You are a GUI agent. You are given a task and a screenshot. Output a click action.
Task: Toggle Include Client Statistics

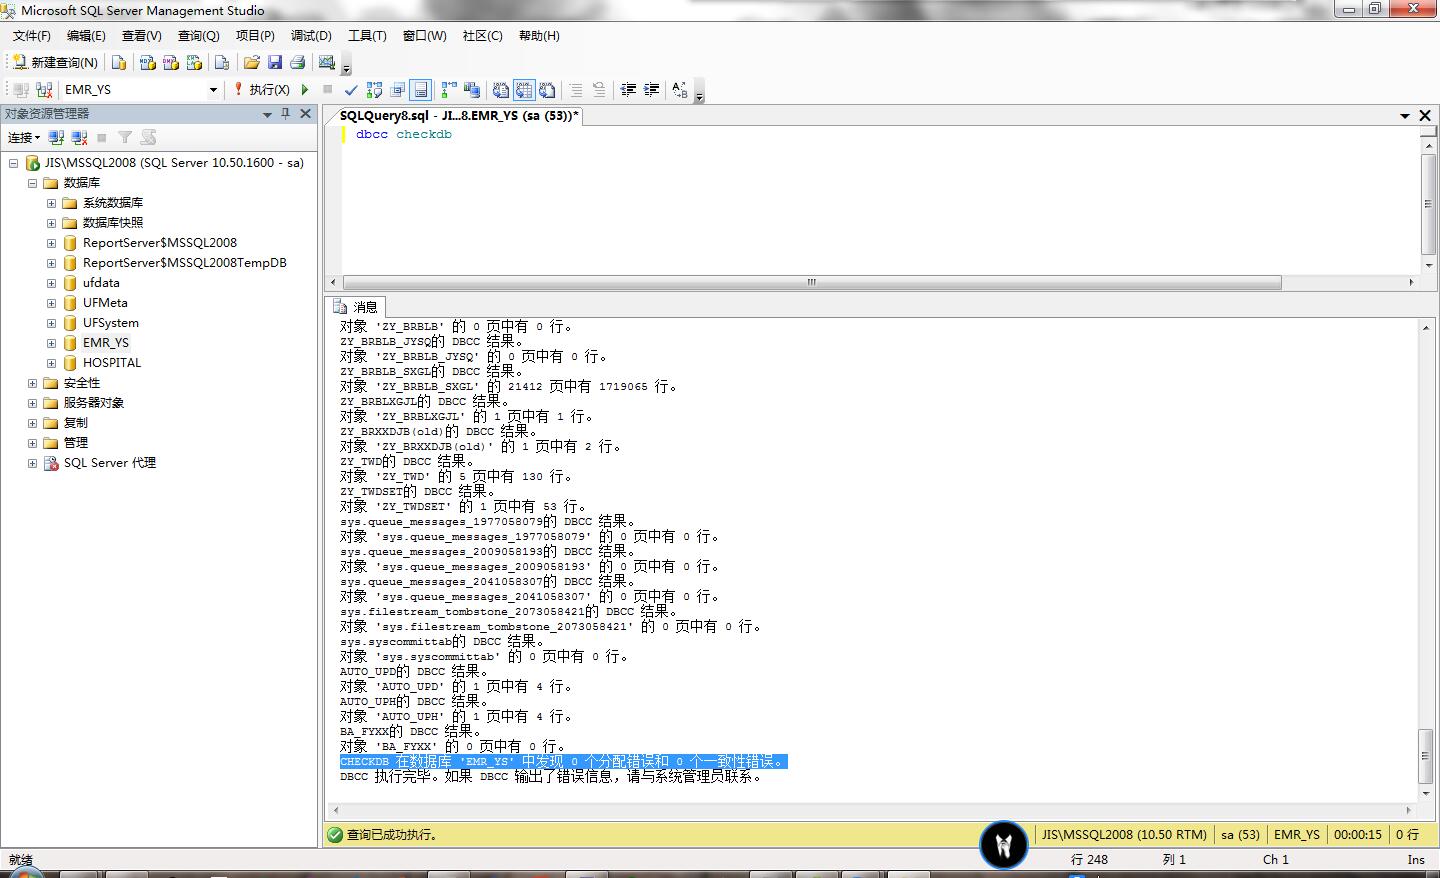click(x=472, y=90)
